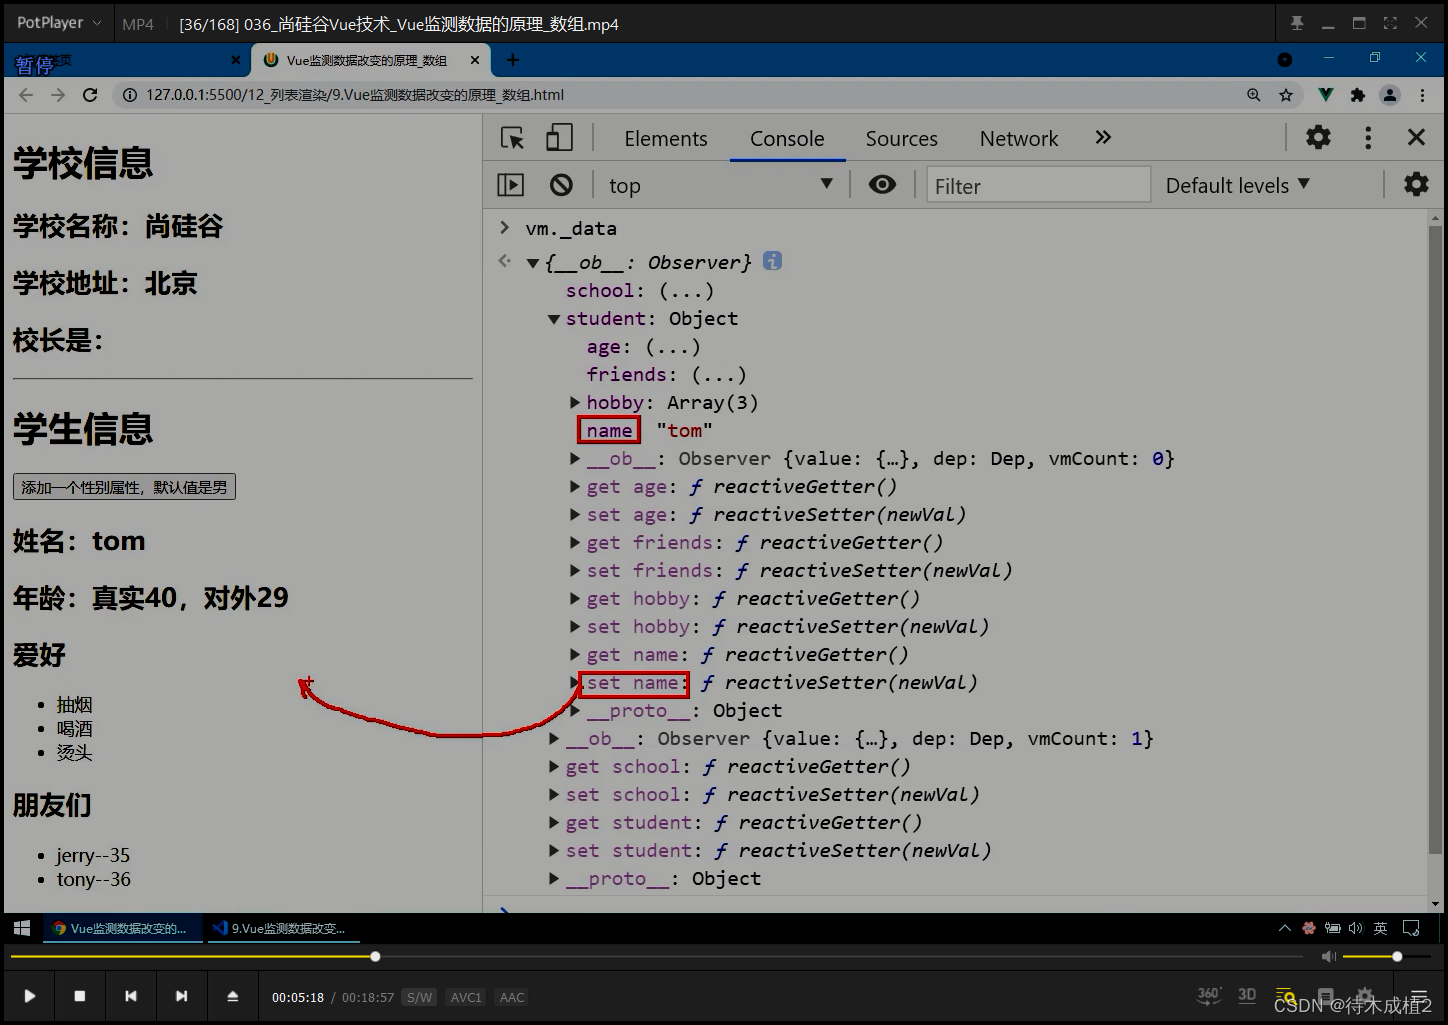This screenshot has width=1448, height=1025.
Task: Toggle PotPlayer fullscreen mode icon
Action: pyautogui.click(x=1390, y=23)
